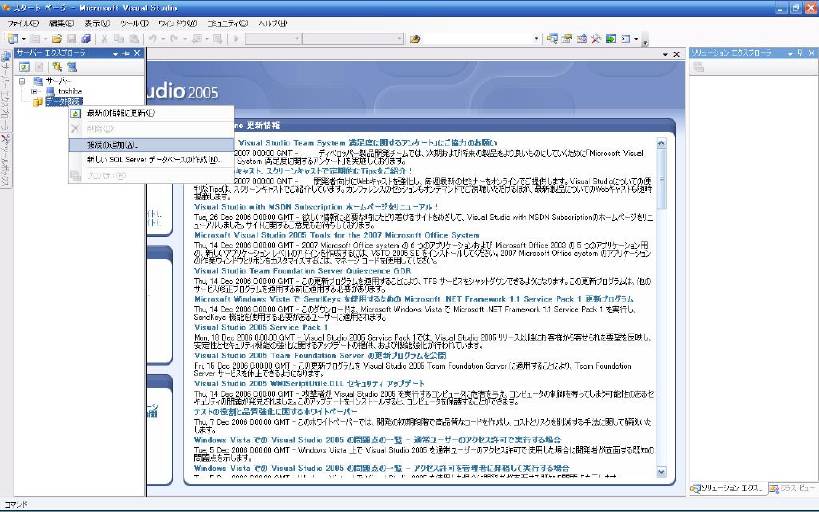Collapse the サーバー tree node

point(22,81)
